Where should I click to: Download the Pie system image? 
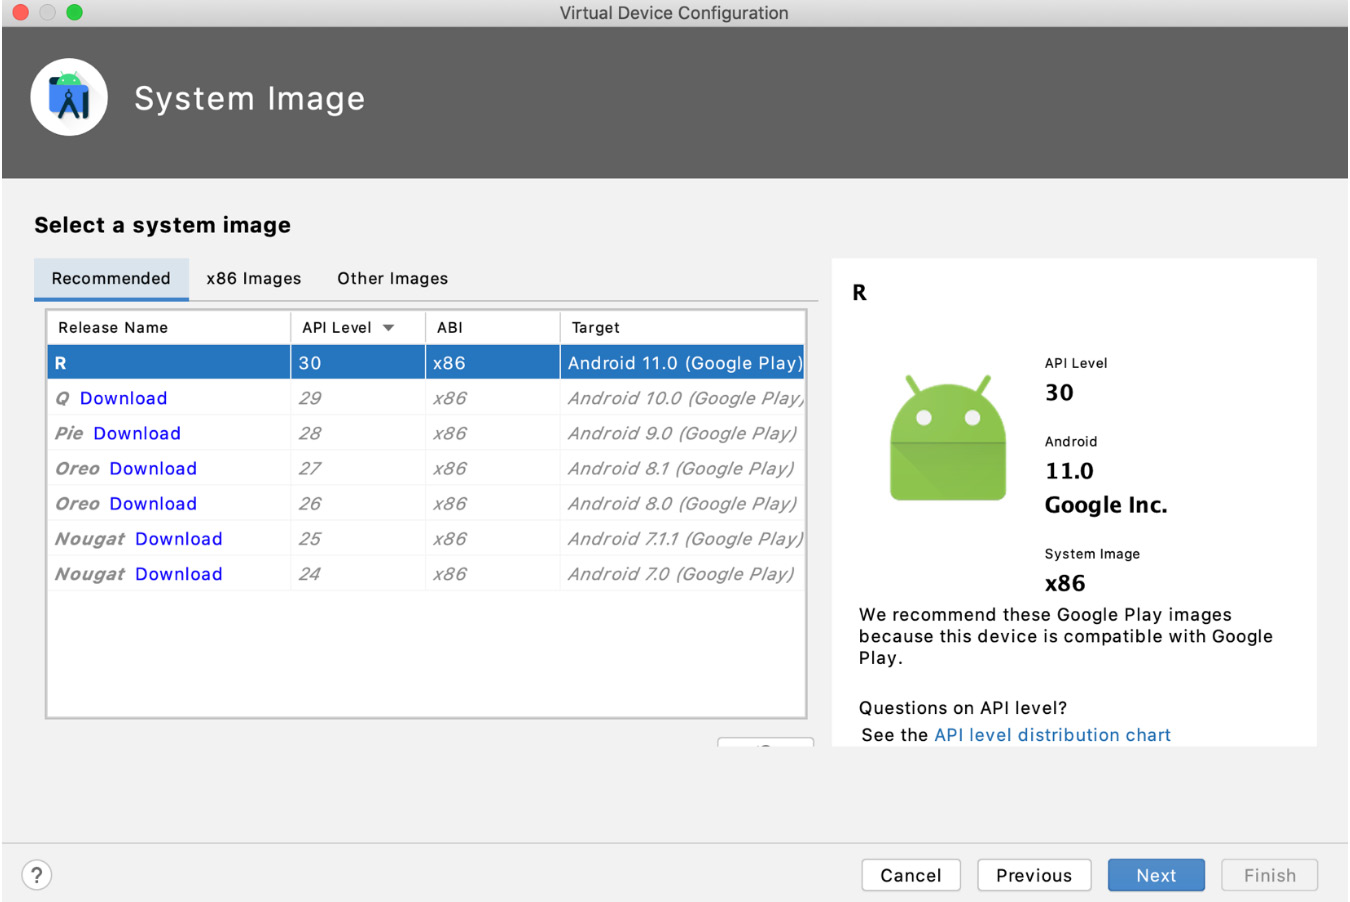click(x=137, y=432)
